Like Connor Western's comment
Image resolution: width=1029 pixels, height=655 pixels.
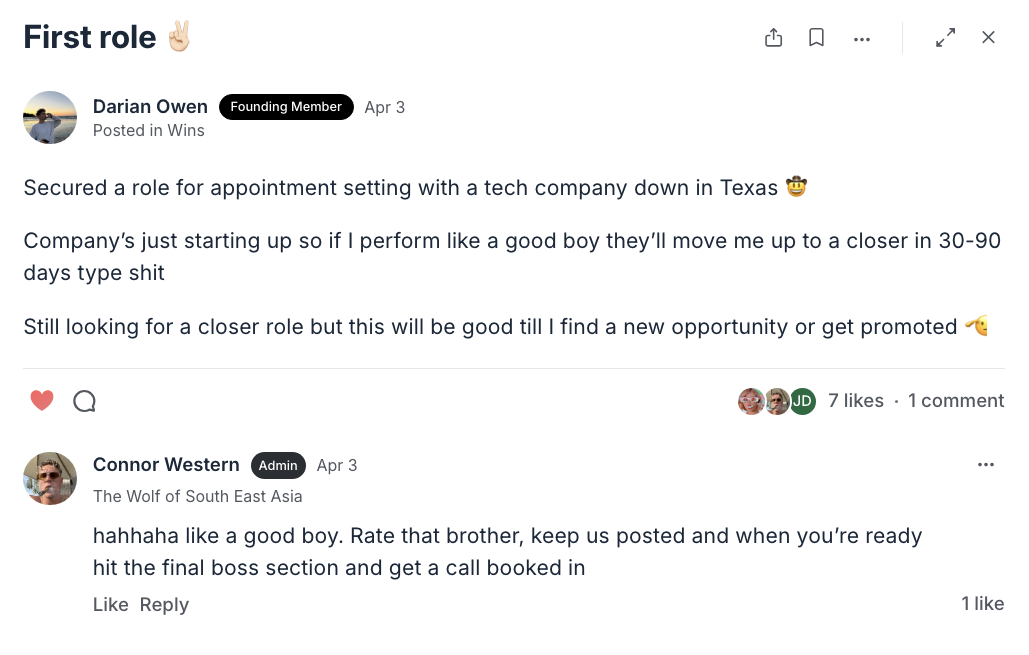point(110,604)
